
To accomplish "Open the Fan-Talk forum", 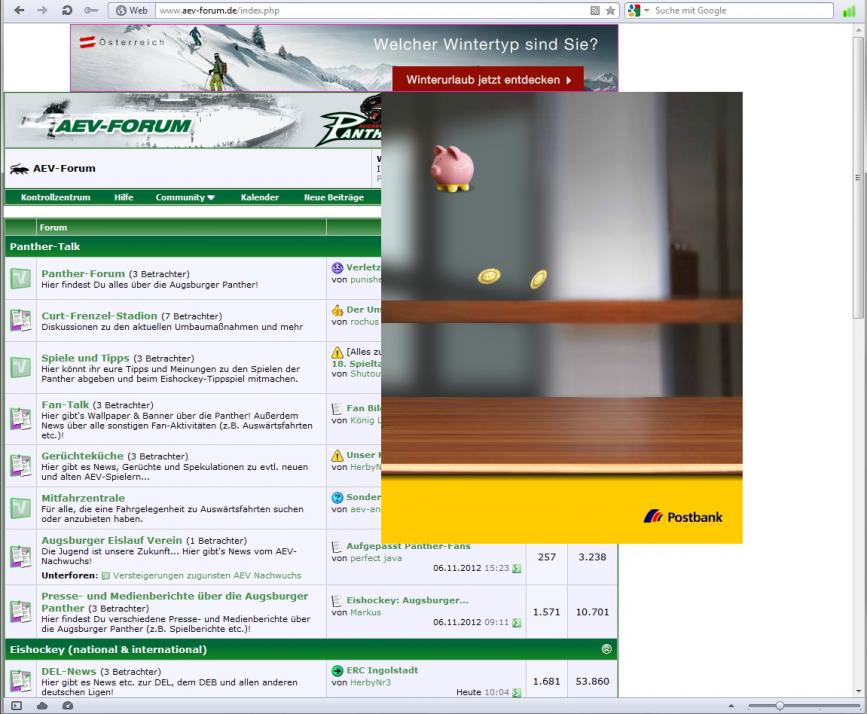I will [x=65, y=405].
